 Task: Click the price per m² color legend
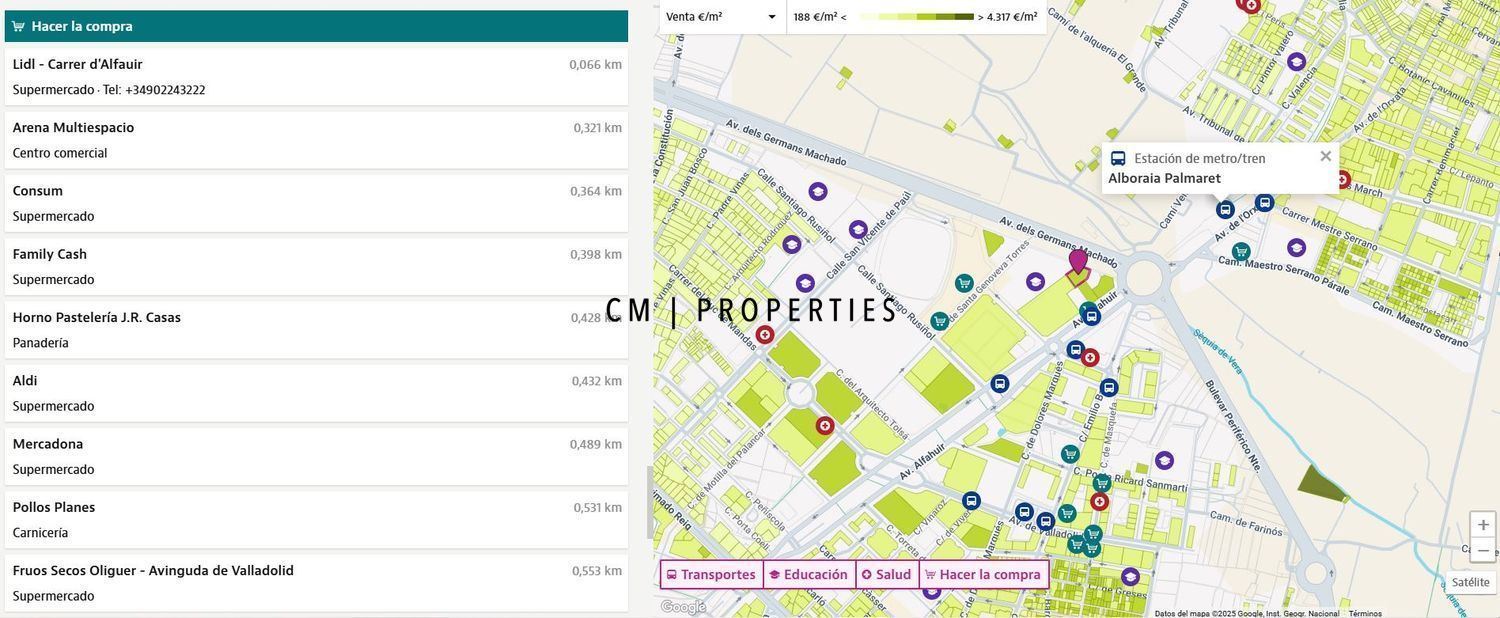tap(916, 17)
